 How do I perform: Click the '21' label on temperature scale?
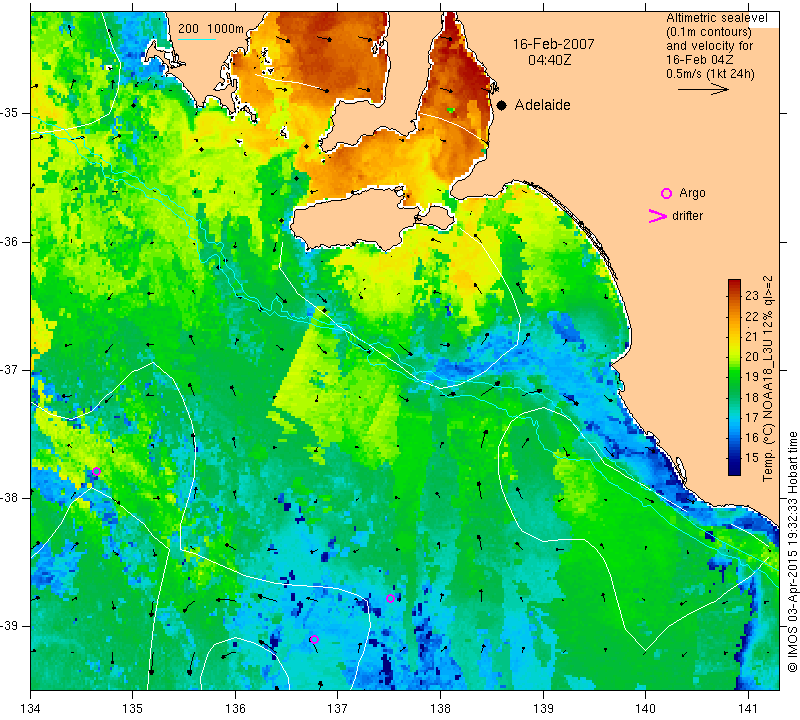[x=752, y=336]
